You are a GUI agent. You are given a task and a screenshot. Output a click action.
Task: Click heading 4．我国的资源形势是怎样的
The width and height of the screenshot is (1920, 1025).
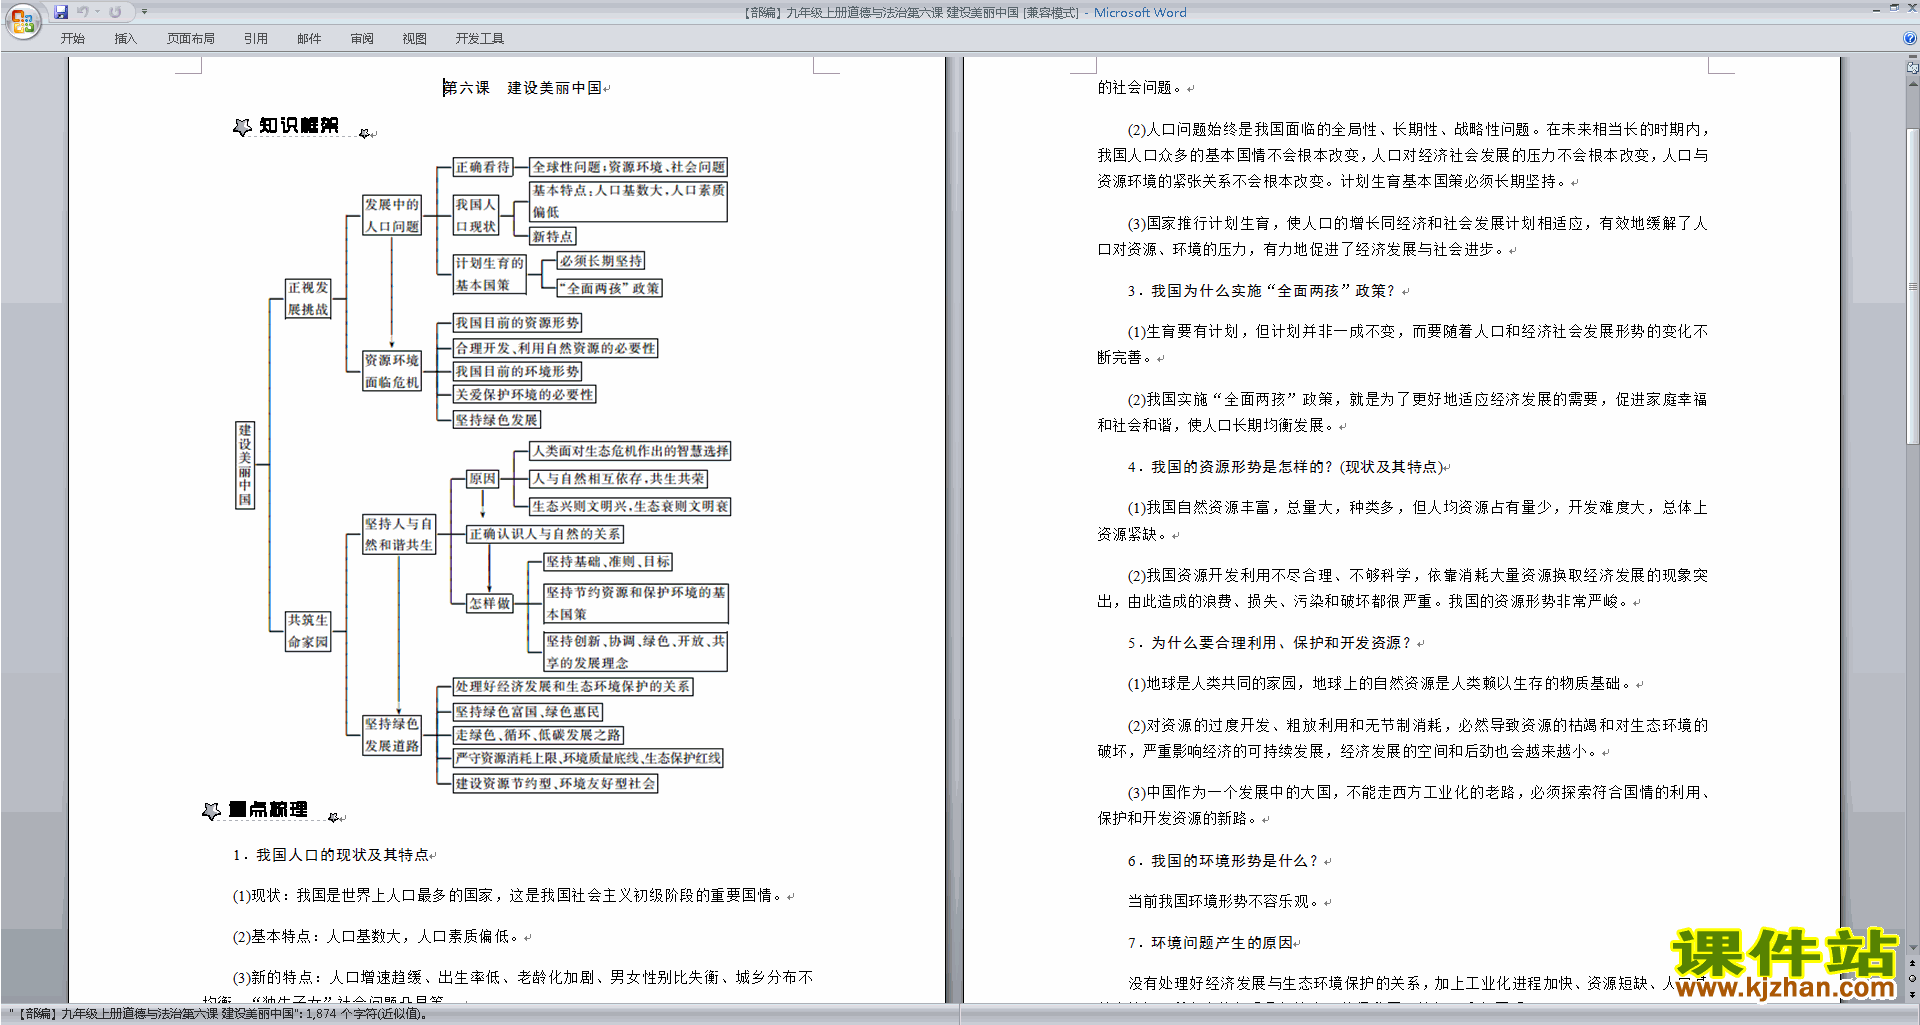click(x=1285, y=467)
